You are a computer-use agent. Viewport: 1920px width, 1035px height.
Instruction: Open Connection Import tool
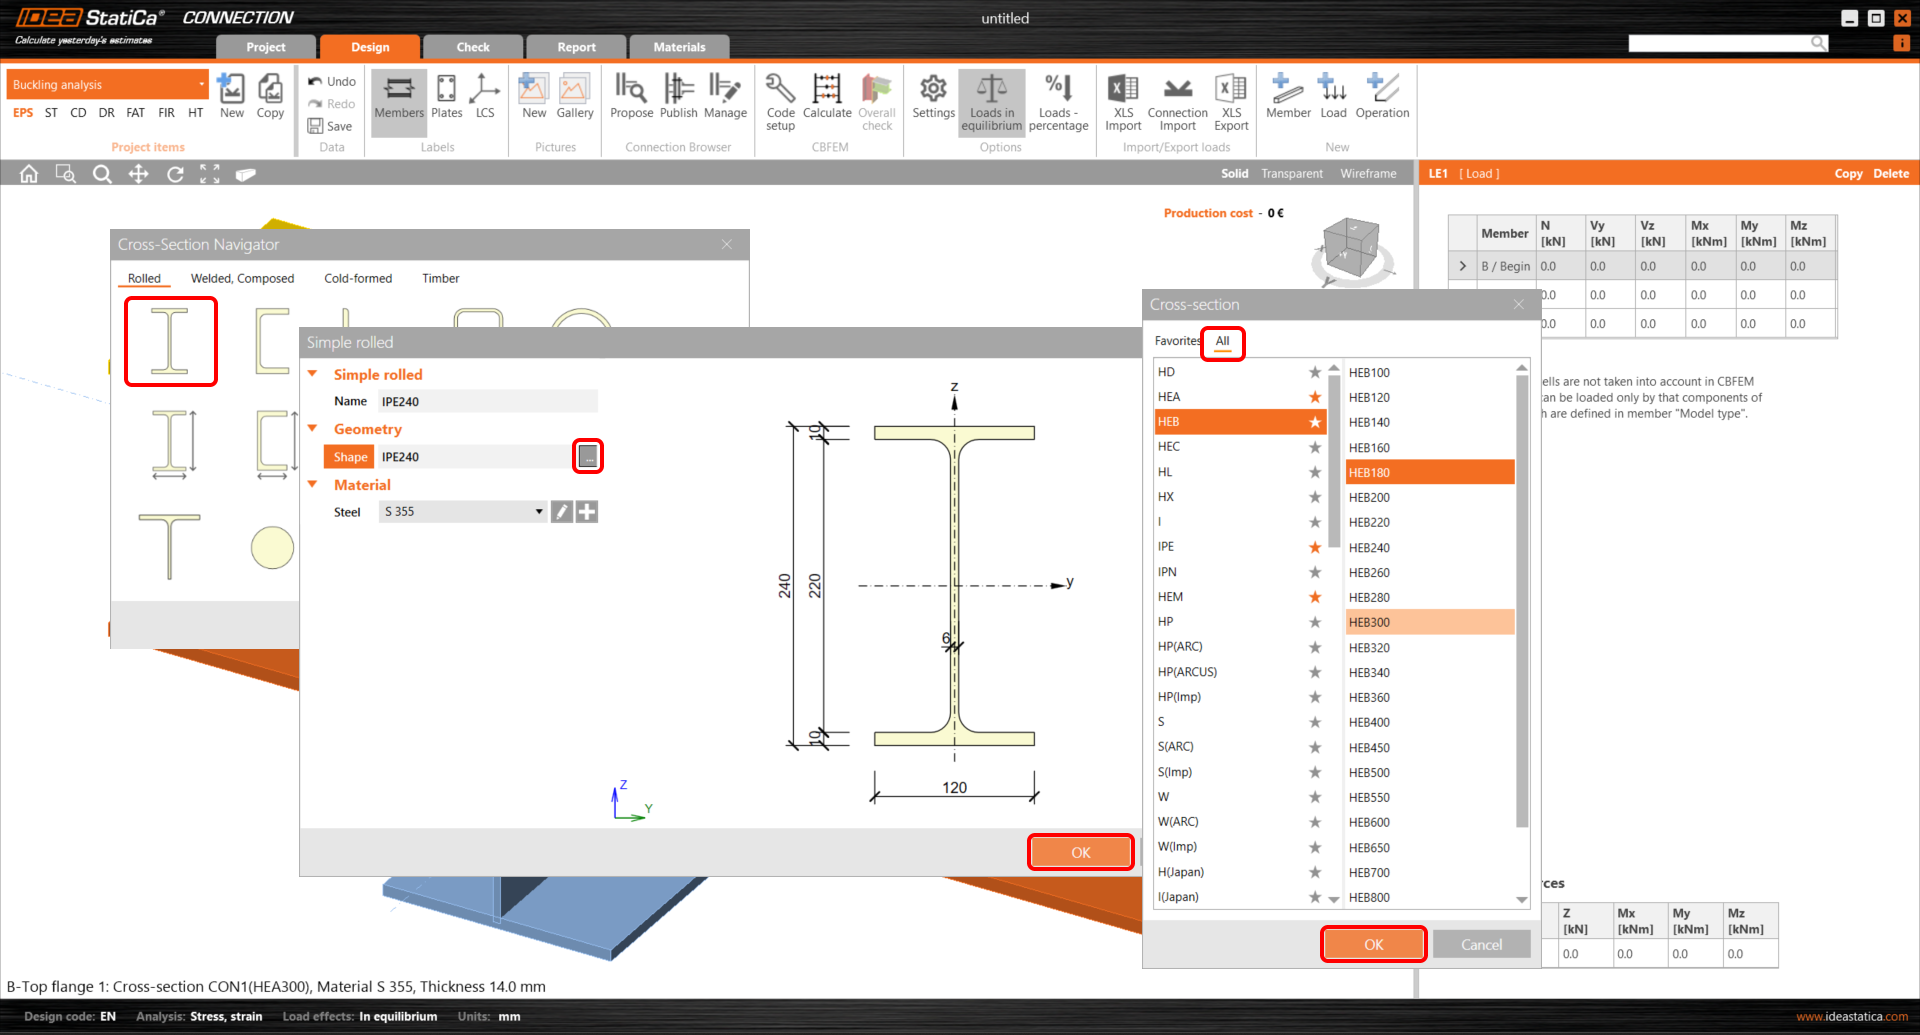tap(1178, 102)
